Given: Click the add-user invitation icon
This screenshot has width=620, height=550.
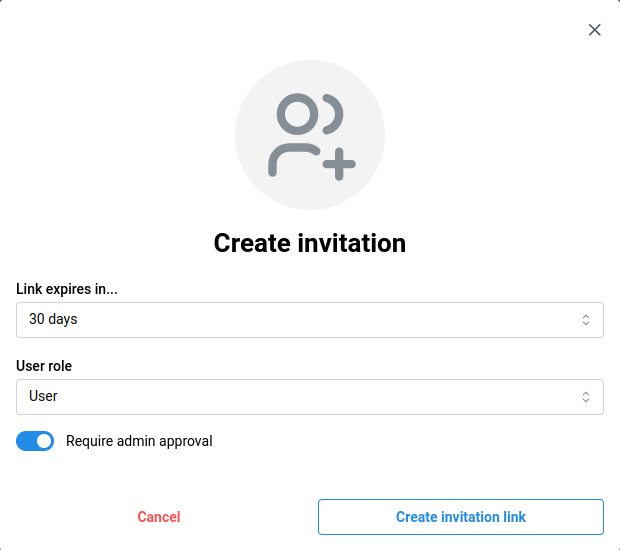Looking at the screenshot, I should [310, 136].
